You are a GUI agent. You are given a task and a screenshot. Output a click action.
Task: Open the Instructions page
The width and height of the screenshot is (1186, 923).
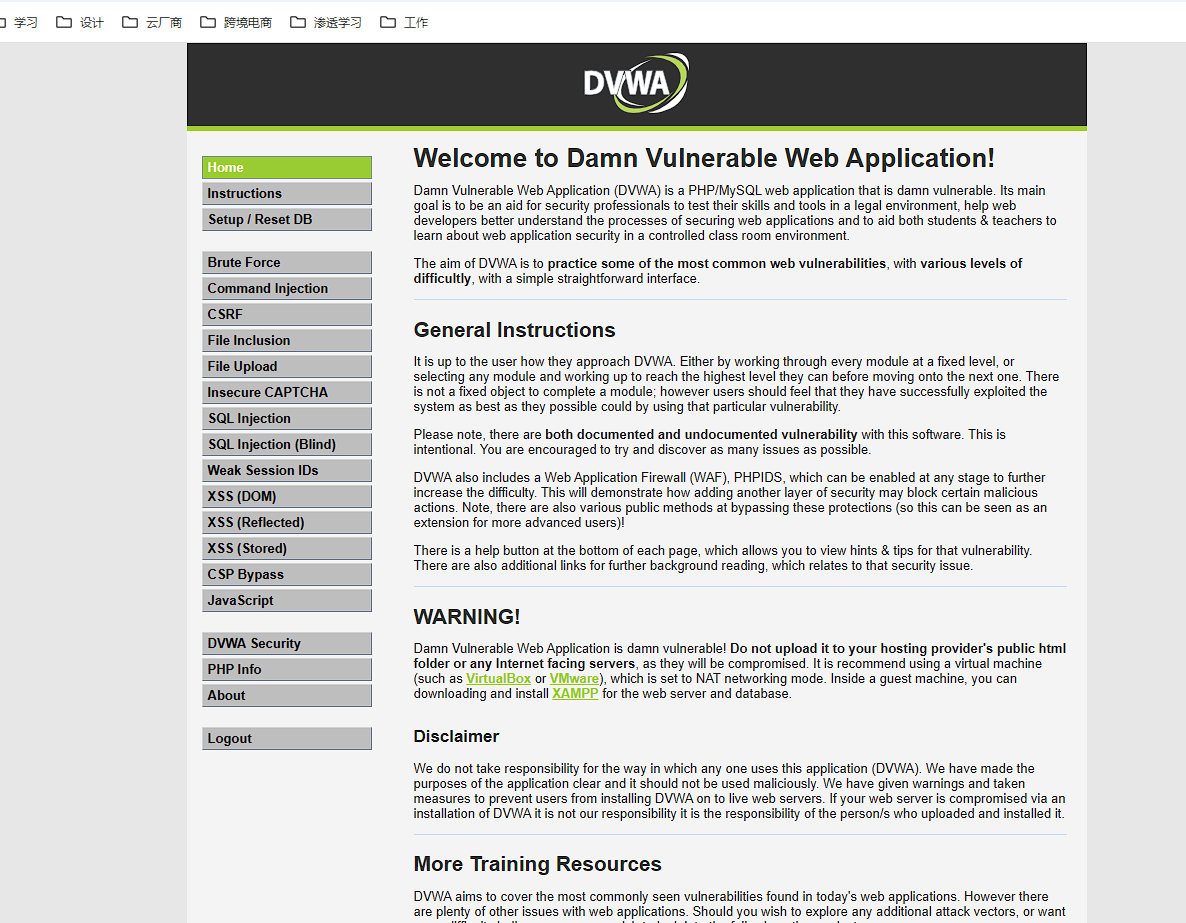click(286, 194)
